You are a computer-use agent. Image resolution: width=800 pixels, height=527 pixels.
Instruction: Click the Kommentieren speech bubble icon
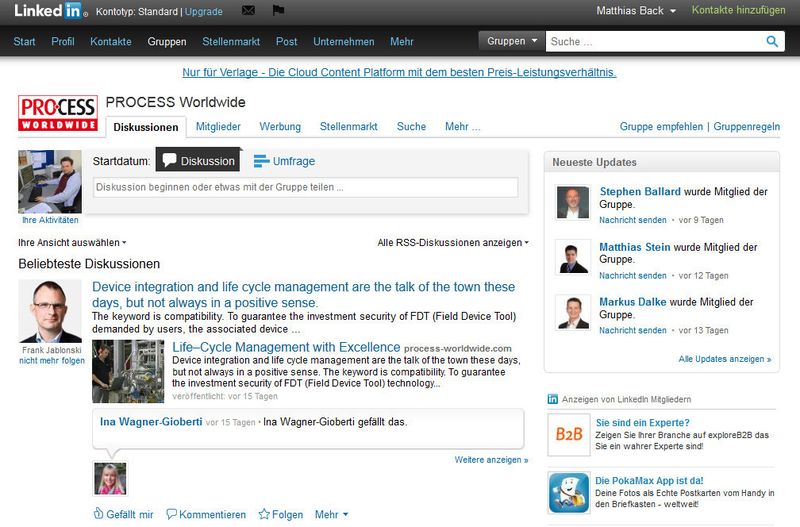172,514
